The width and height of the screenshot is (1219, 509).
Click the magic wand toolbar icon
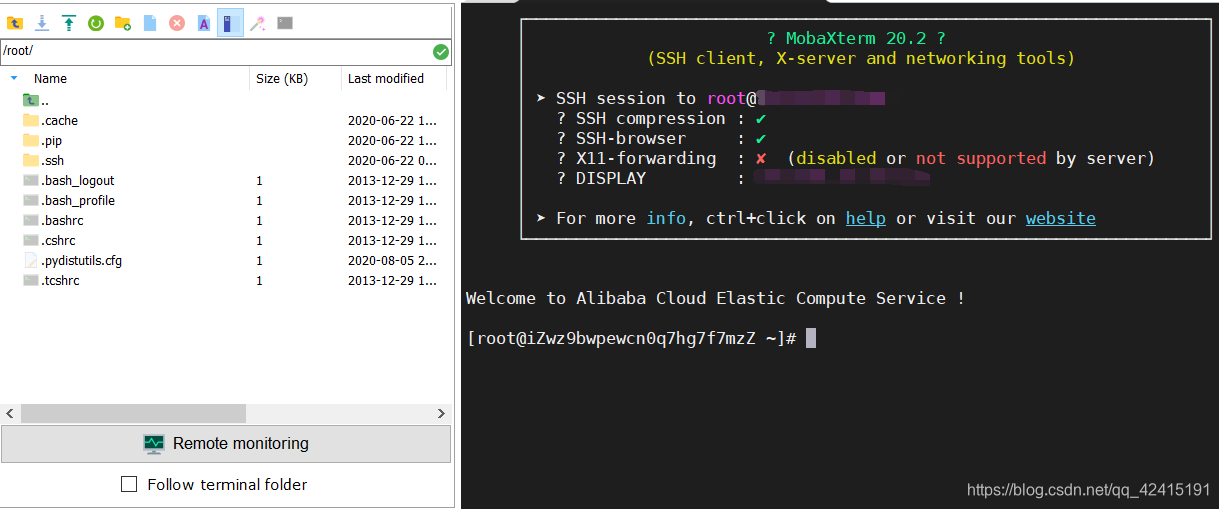point(258,22)
